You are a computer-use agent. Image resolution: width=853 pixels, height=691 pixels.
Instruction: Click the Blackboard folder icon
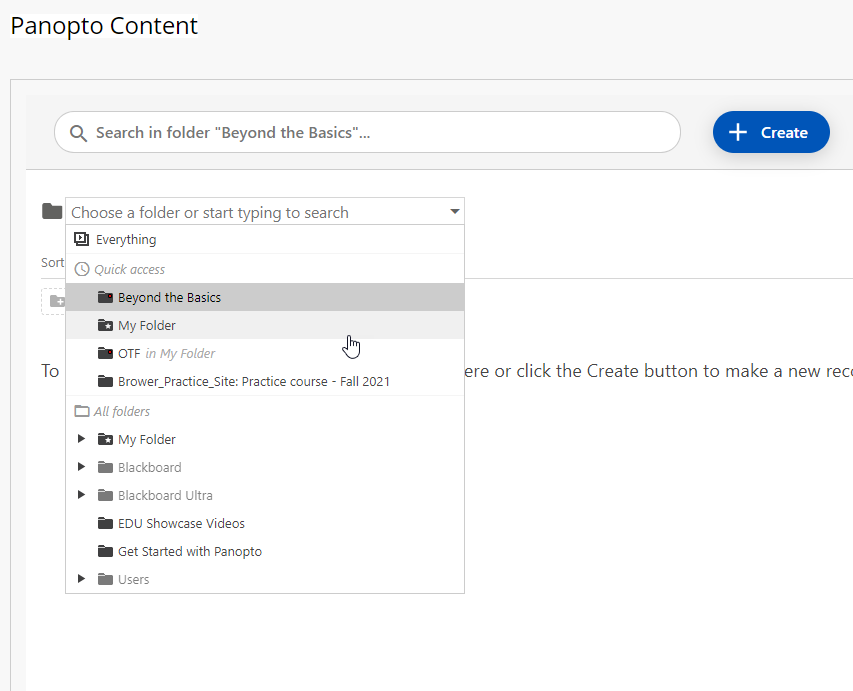coord(105,467)
